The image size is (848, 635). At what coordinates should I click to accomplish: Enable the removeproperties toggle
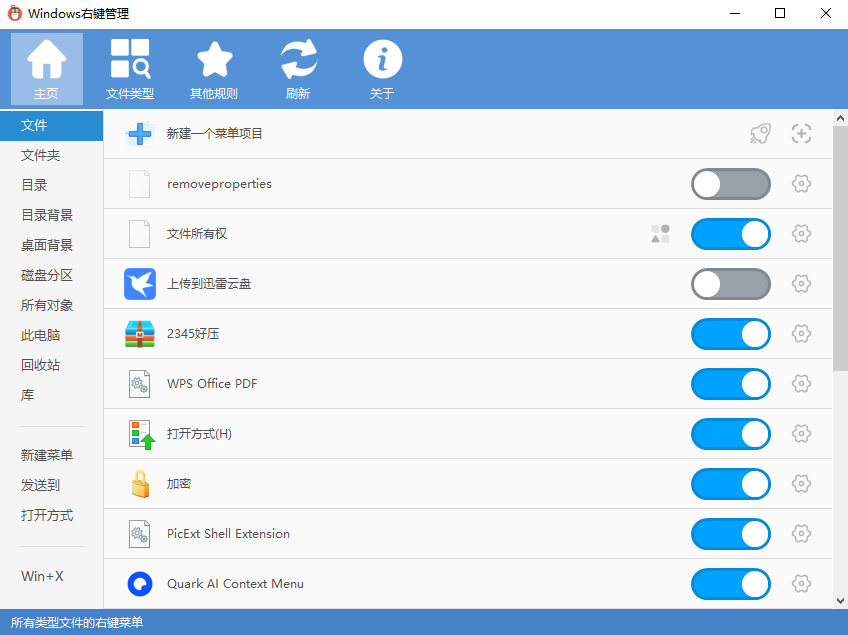pos(731,184)
